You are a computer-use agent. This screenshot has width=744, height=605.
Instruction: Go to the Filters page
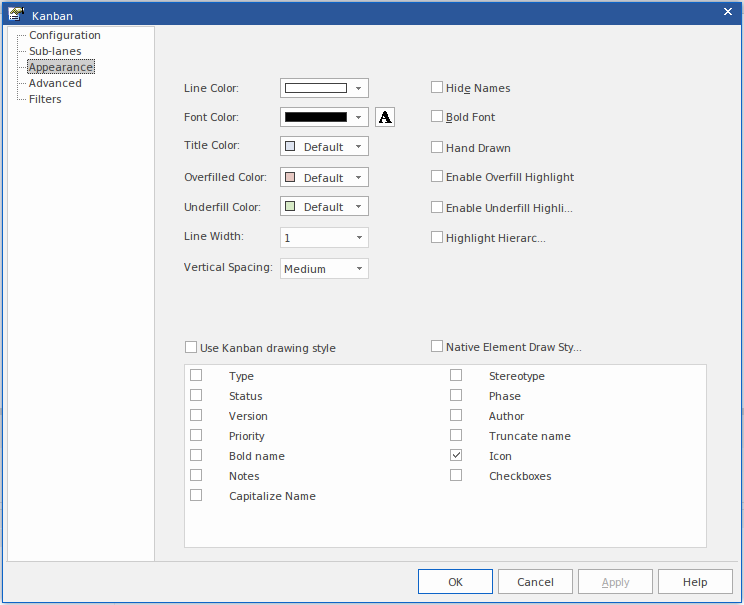[45, 99]
